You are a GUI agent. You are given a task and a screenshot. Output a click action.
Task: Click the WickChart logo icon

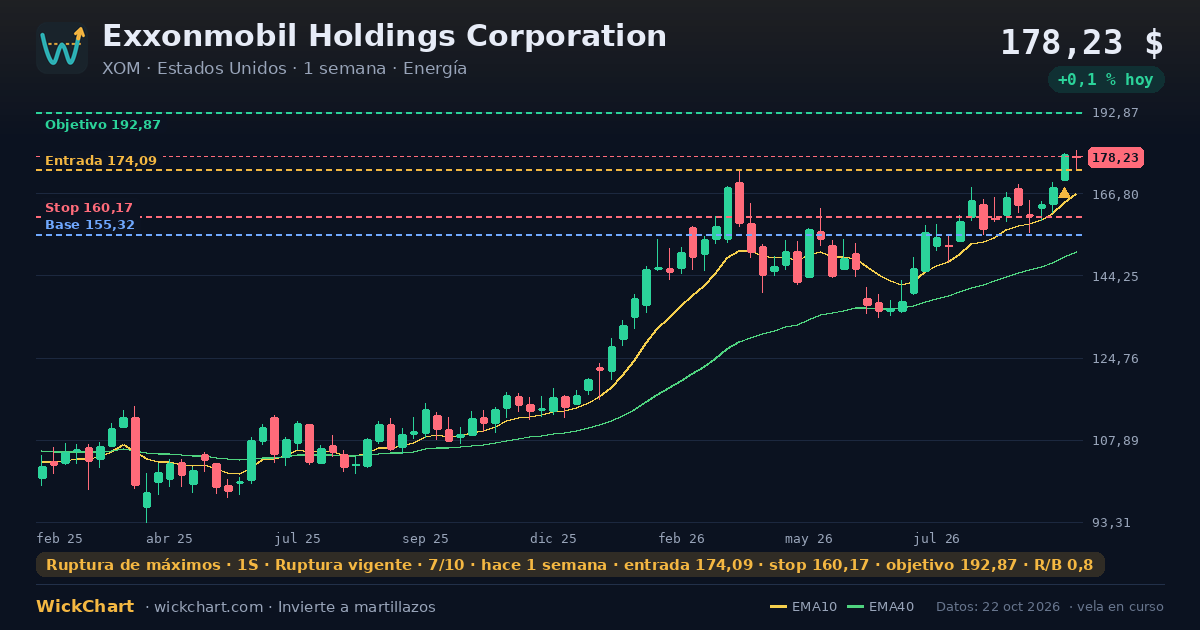point(62,48)
